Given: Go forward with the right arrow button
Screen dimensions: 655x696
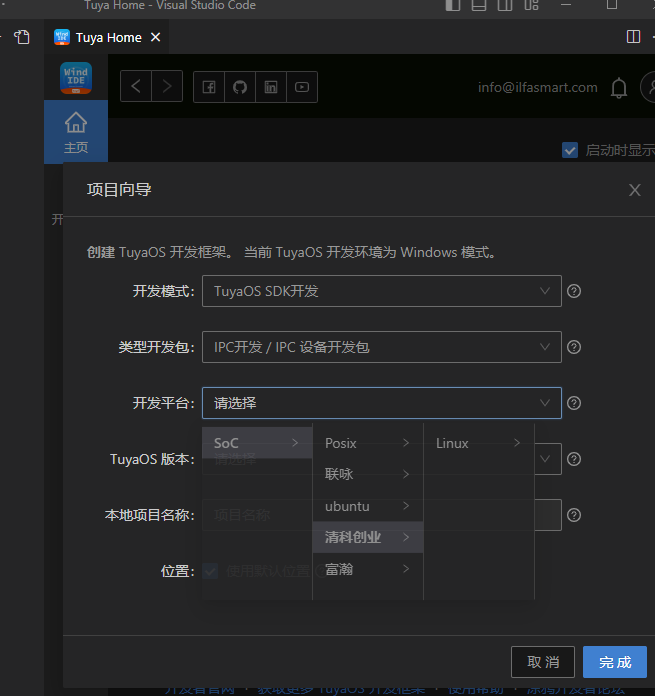Looking at the screenshot, I should (x=167, y=86).
